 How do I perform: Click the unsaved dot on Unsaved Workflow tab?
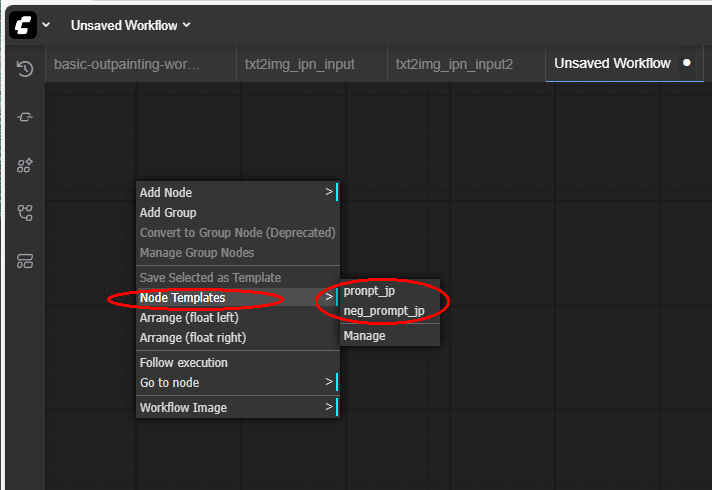pos(686,63)
